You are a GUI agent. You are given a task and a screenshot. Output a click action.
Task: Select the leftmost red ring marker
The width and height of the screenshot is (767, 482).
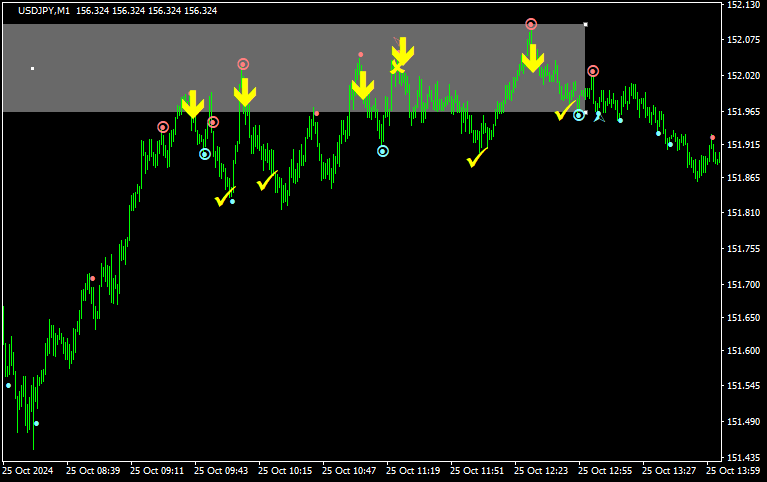point(163,127)
